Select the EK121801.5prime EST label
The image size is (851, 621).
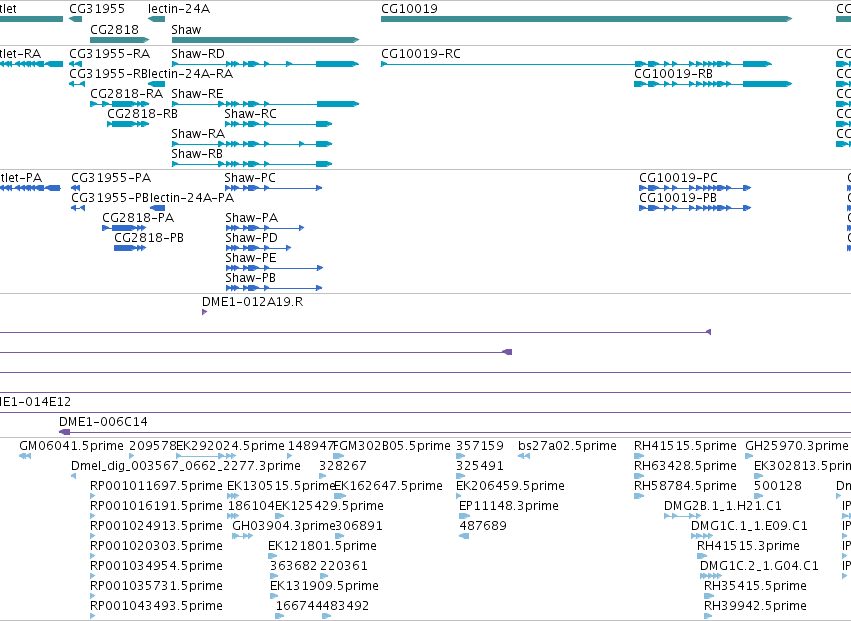pos(322,546)
